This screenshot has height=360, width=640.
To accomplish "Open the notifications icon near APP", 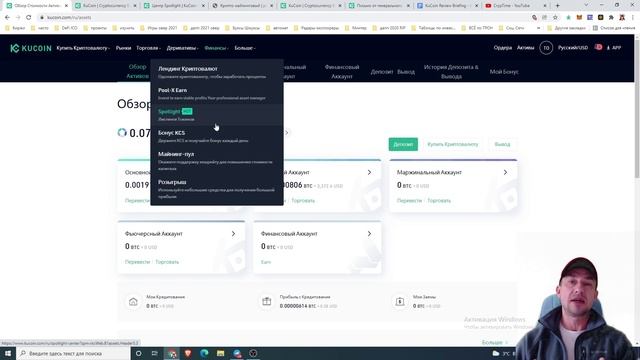I will (598, 47).
